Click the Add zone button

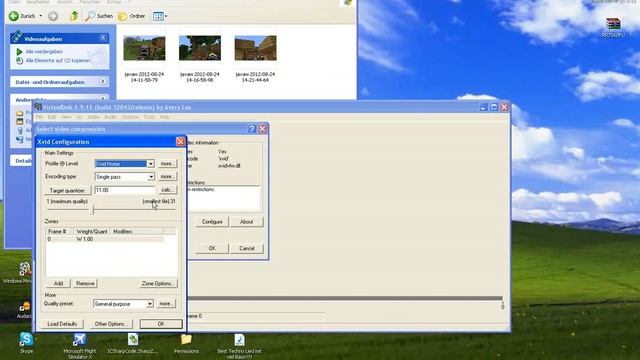point(58,283)
